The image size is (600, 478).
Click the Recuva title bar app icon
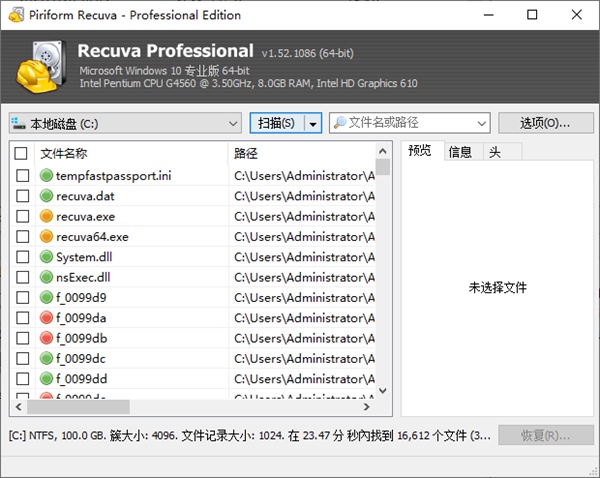tap(16, 15)
